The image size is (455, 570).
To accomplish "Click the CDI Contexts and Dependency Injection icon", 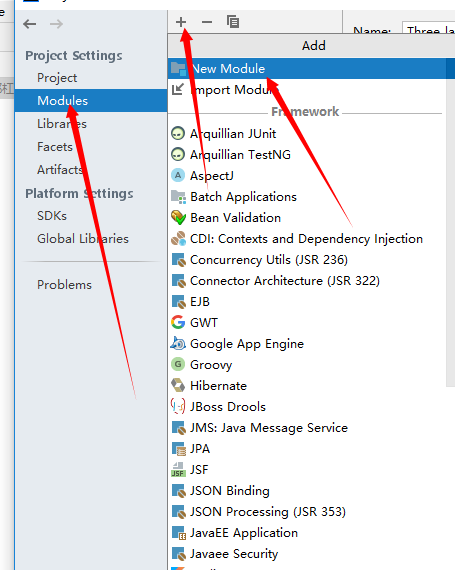I will [x=178, y=239].
